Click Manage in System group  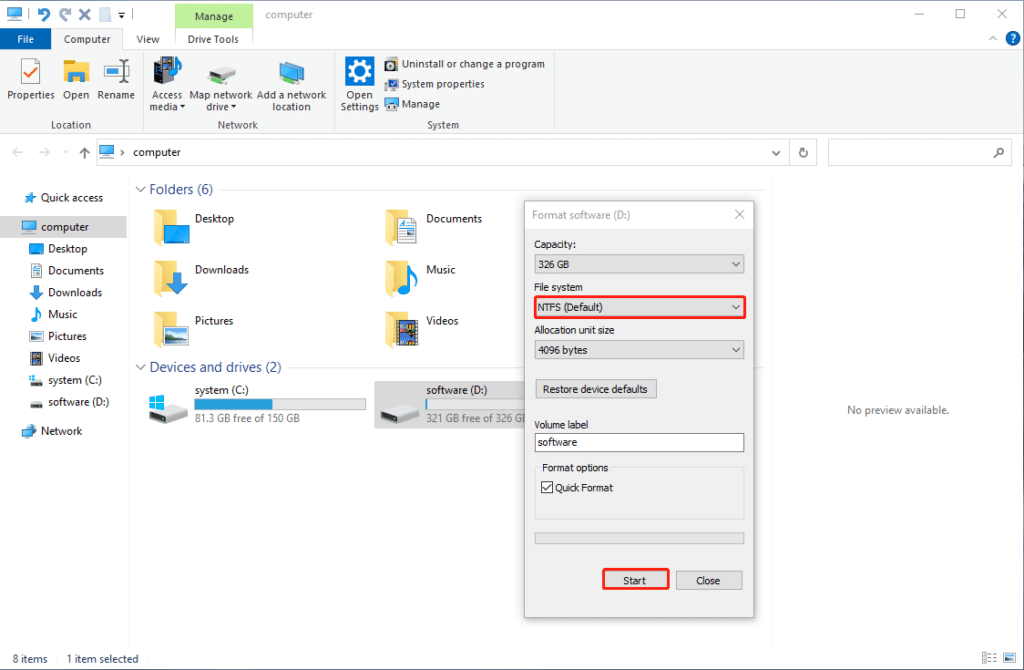pyautogui.click(x=412, y=104)
